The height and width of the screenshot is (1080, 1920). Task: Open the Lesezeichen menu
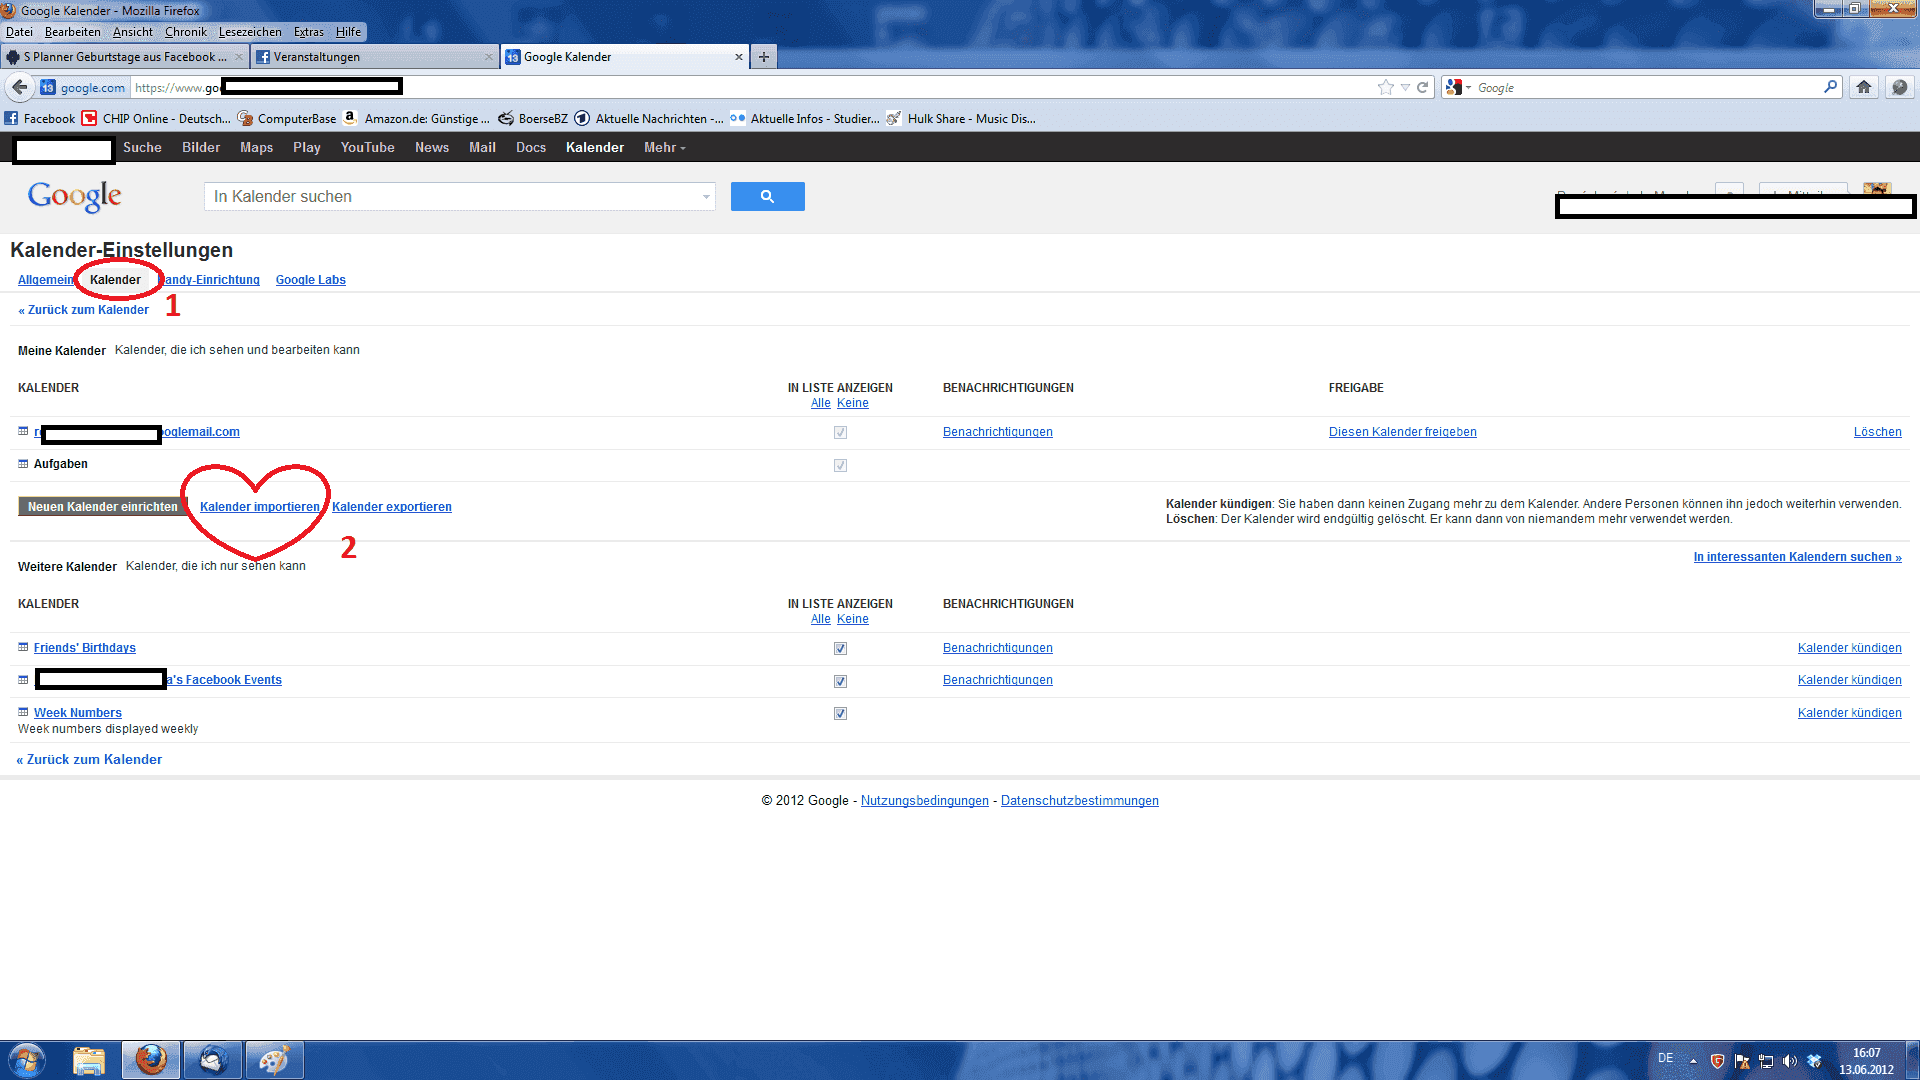250,32
